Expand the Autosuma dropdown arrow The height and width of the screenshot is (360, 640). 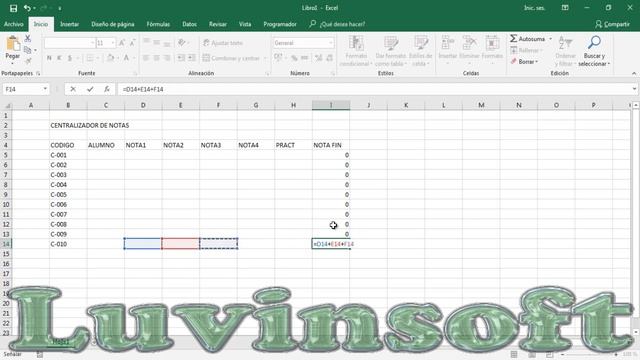click(550, 39)
